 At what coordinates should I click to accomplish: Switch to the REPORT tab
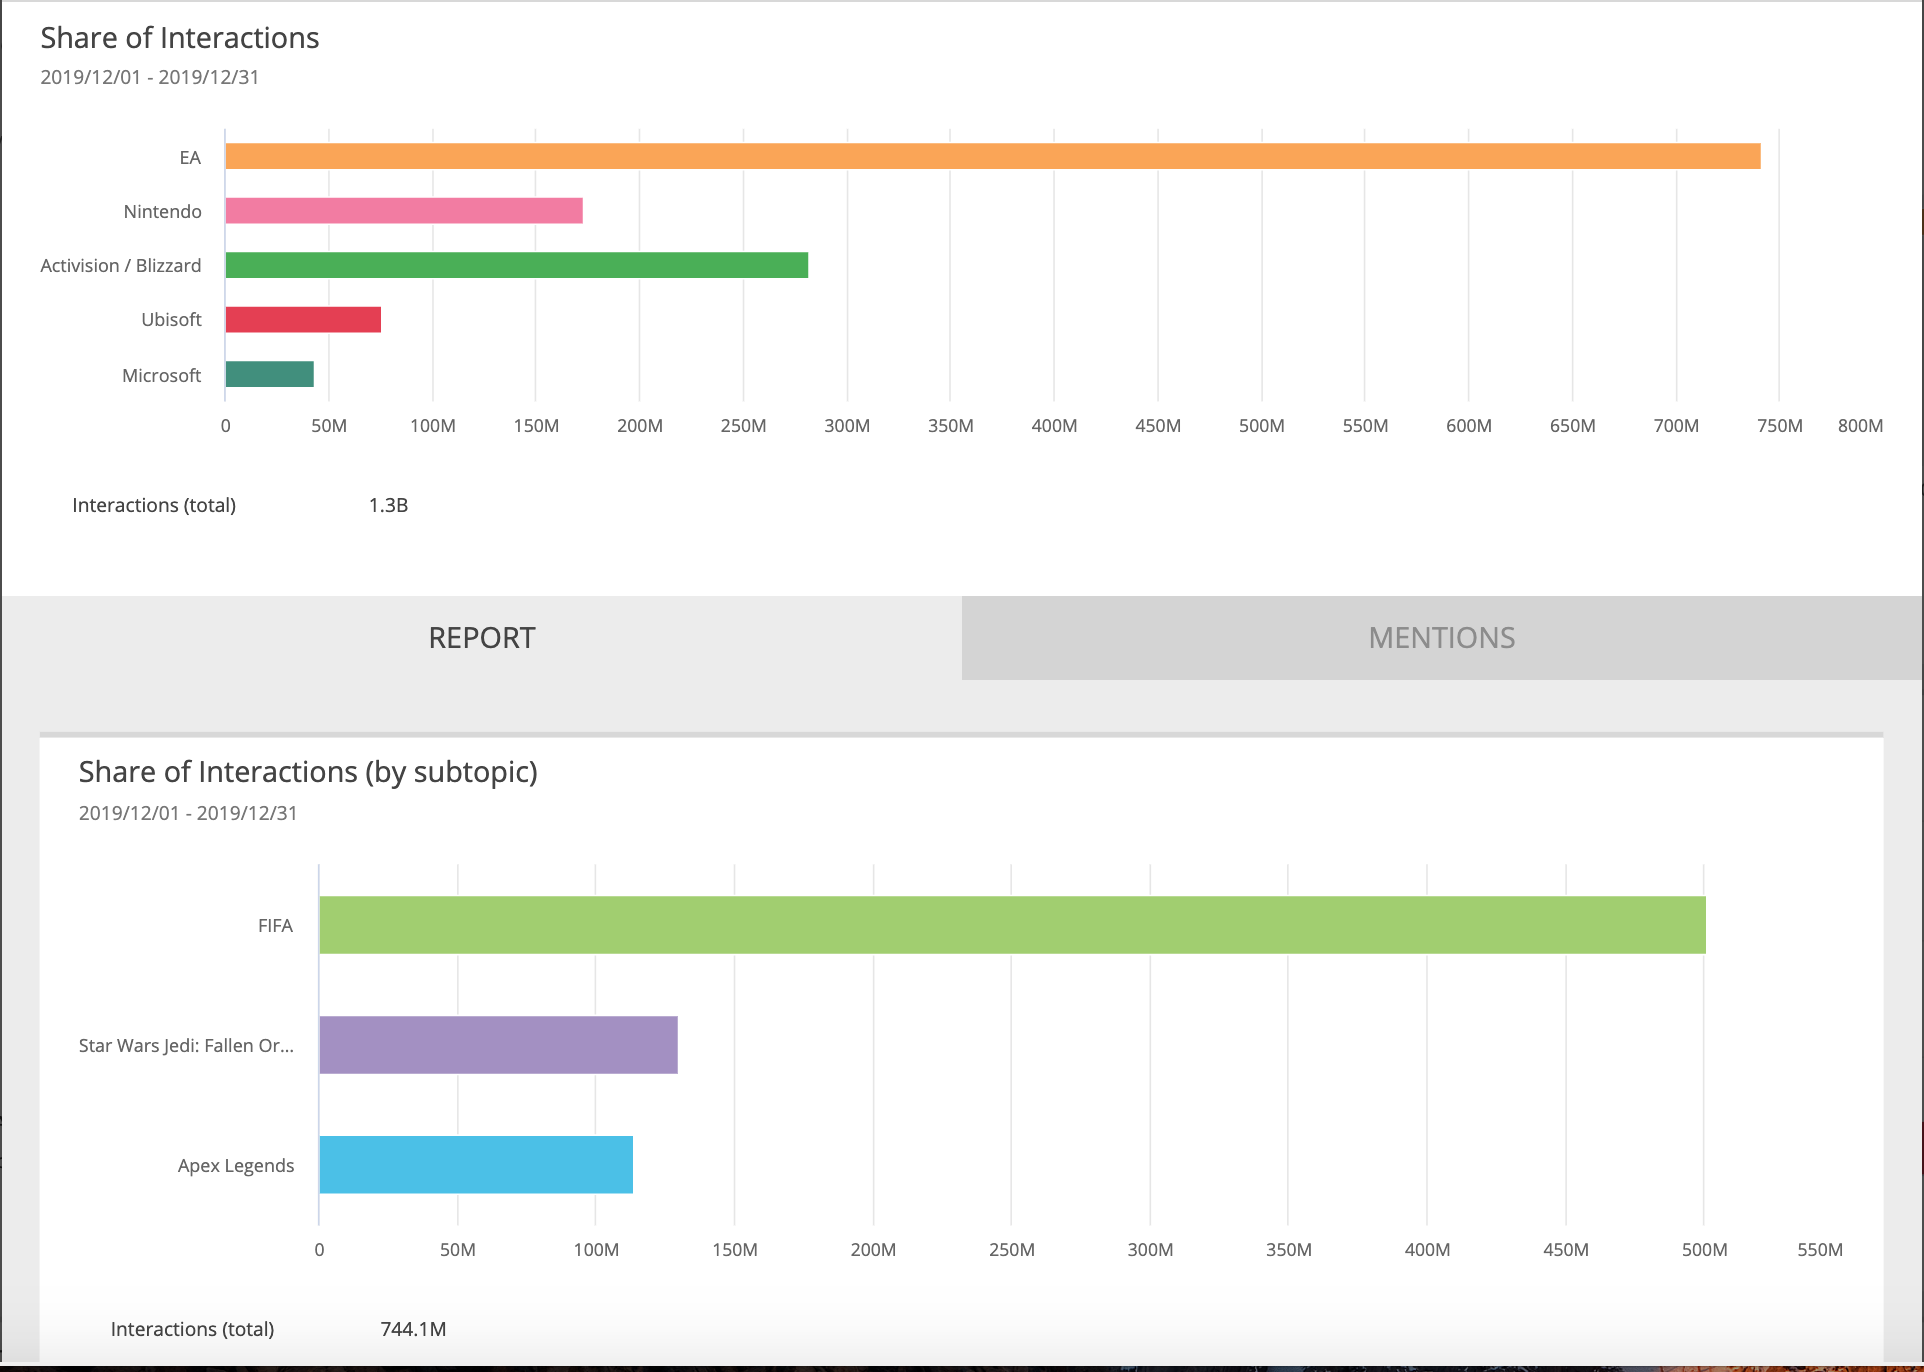(x=481, y=638)
